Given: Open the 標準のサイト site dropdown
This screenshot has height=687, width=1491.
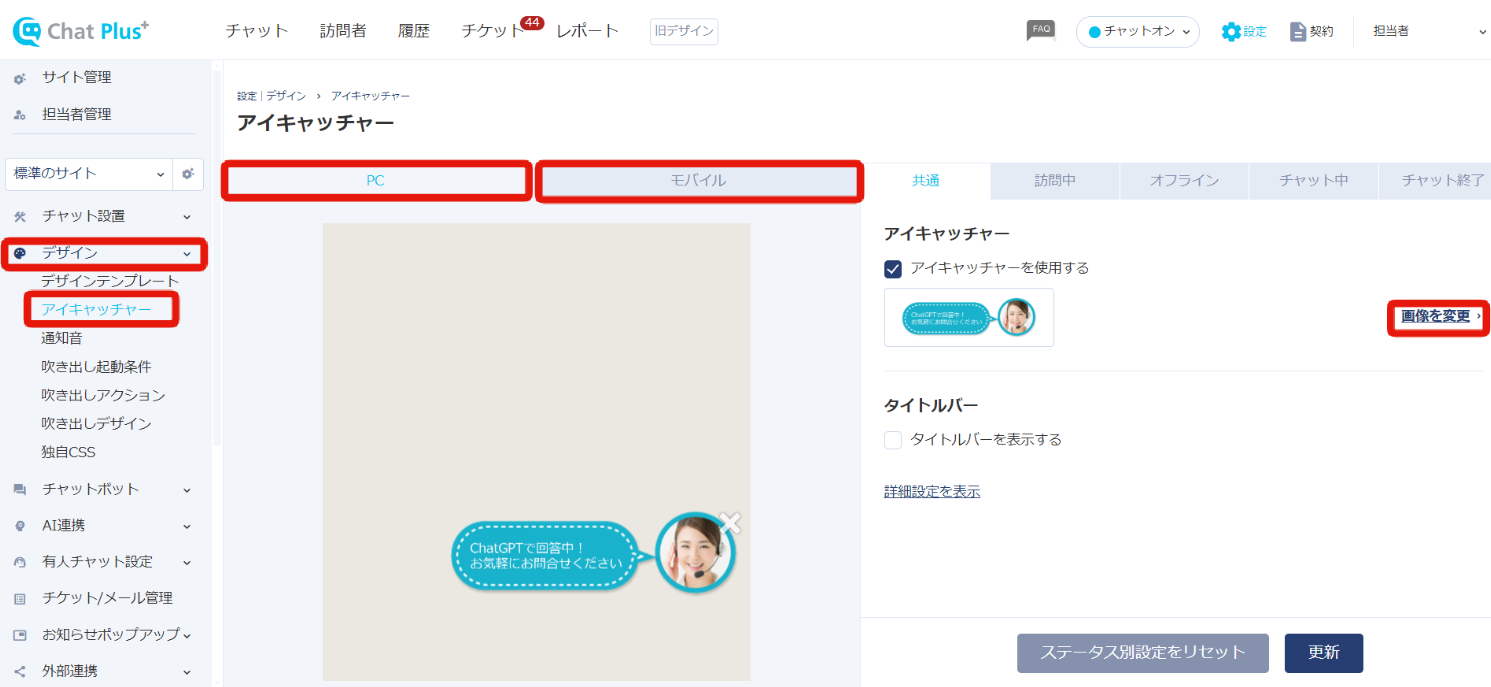Looking at the screenshot, I should point(88,174).
